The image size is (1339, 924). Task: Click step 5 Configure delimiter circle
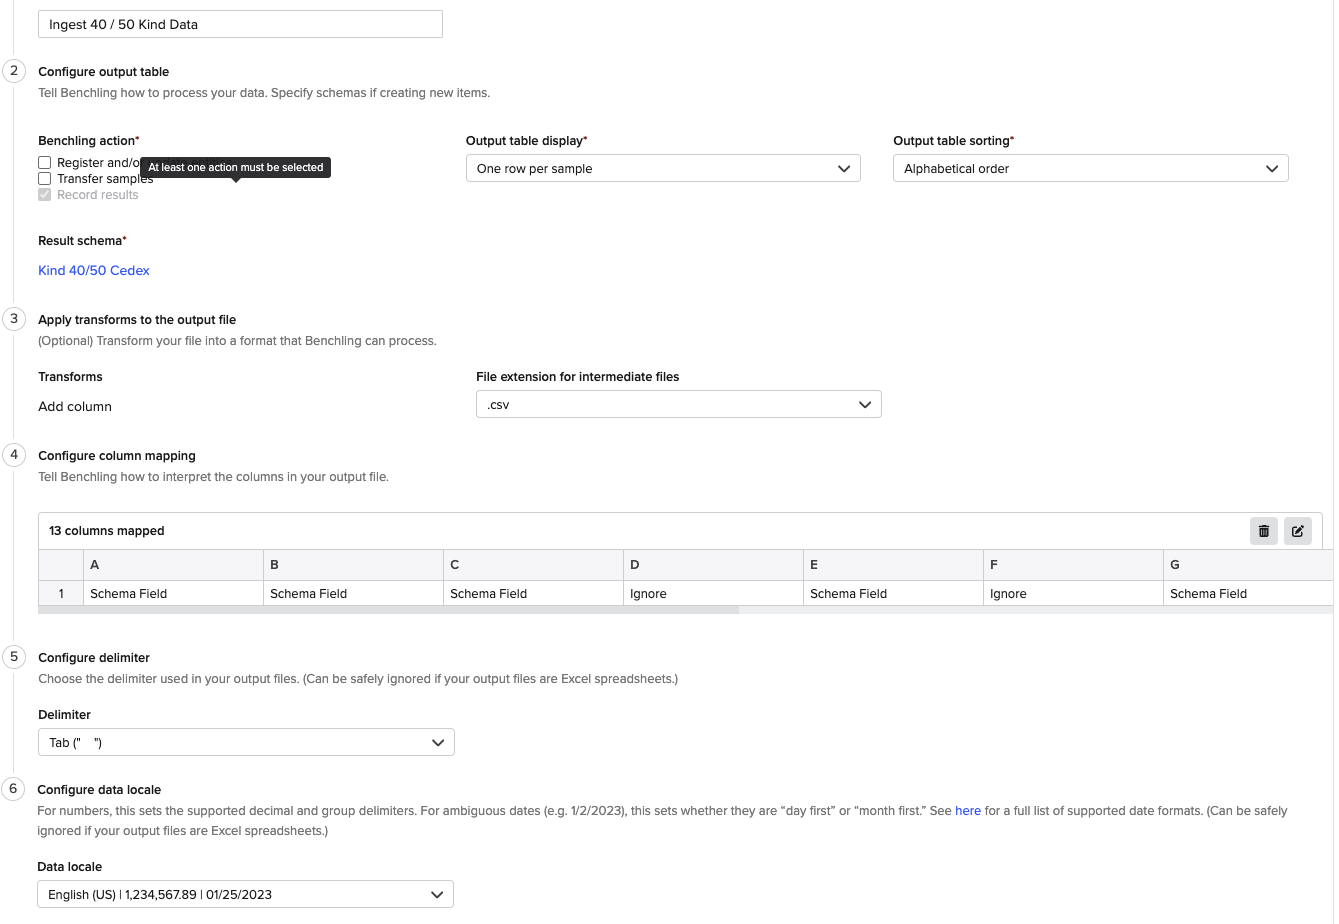point(14,657)
